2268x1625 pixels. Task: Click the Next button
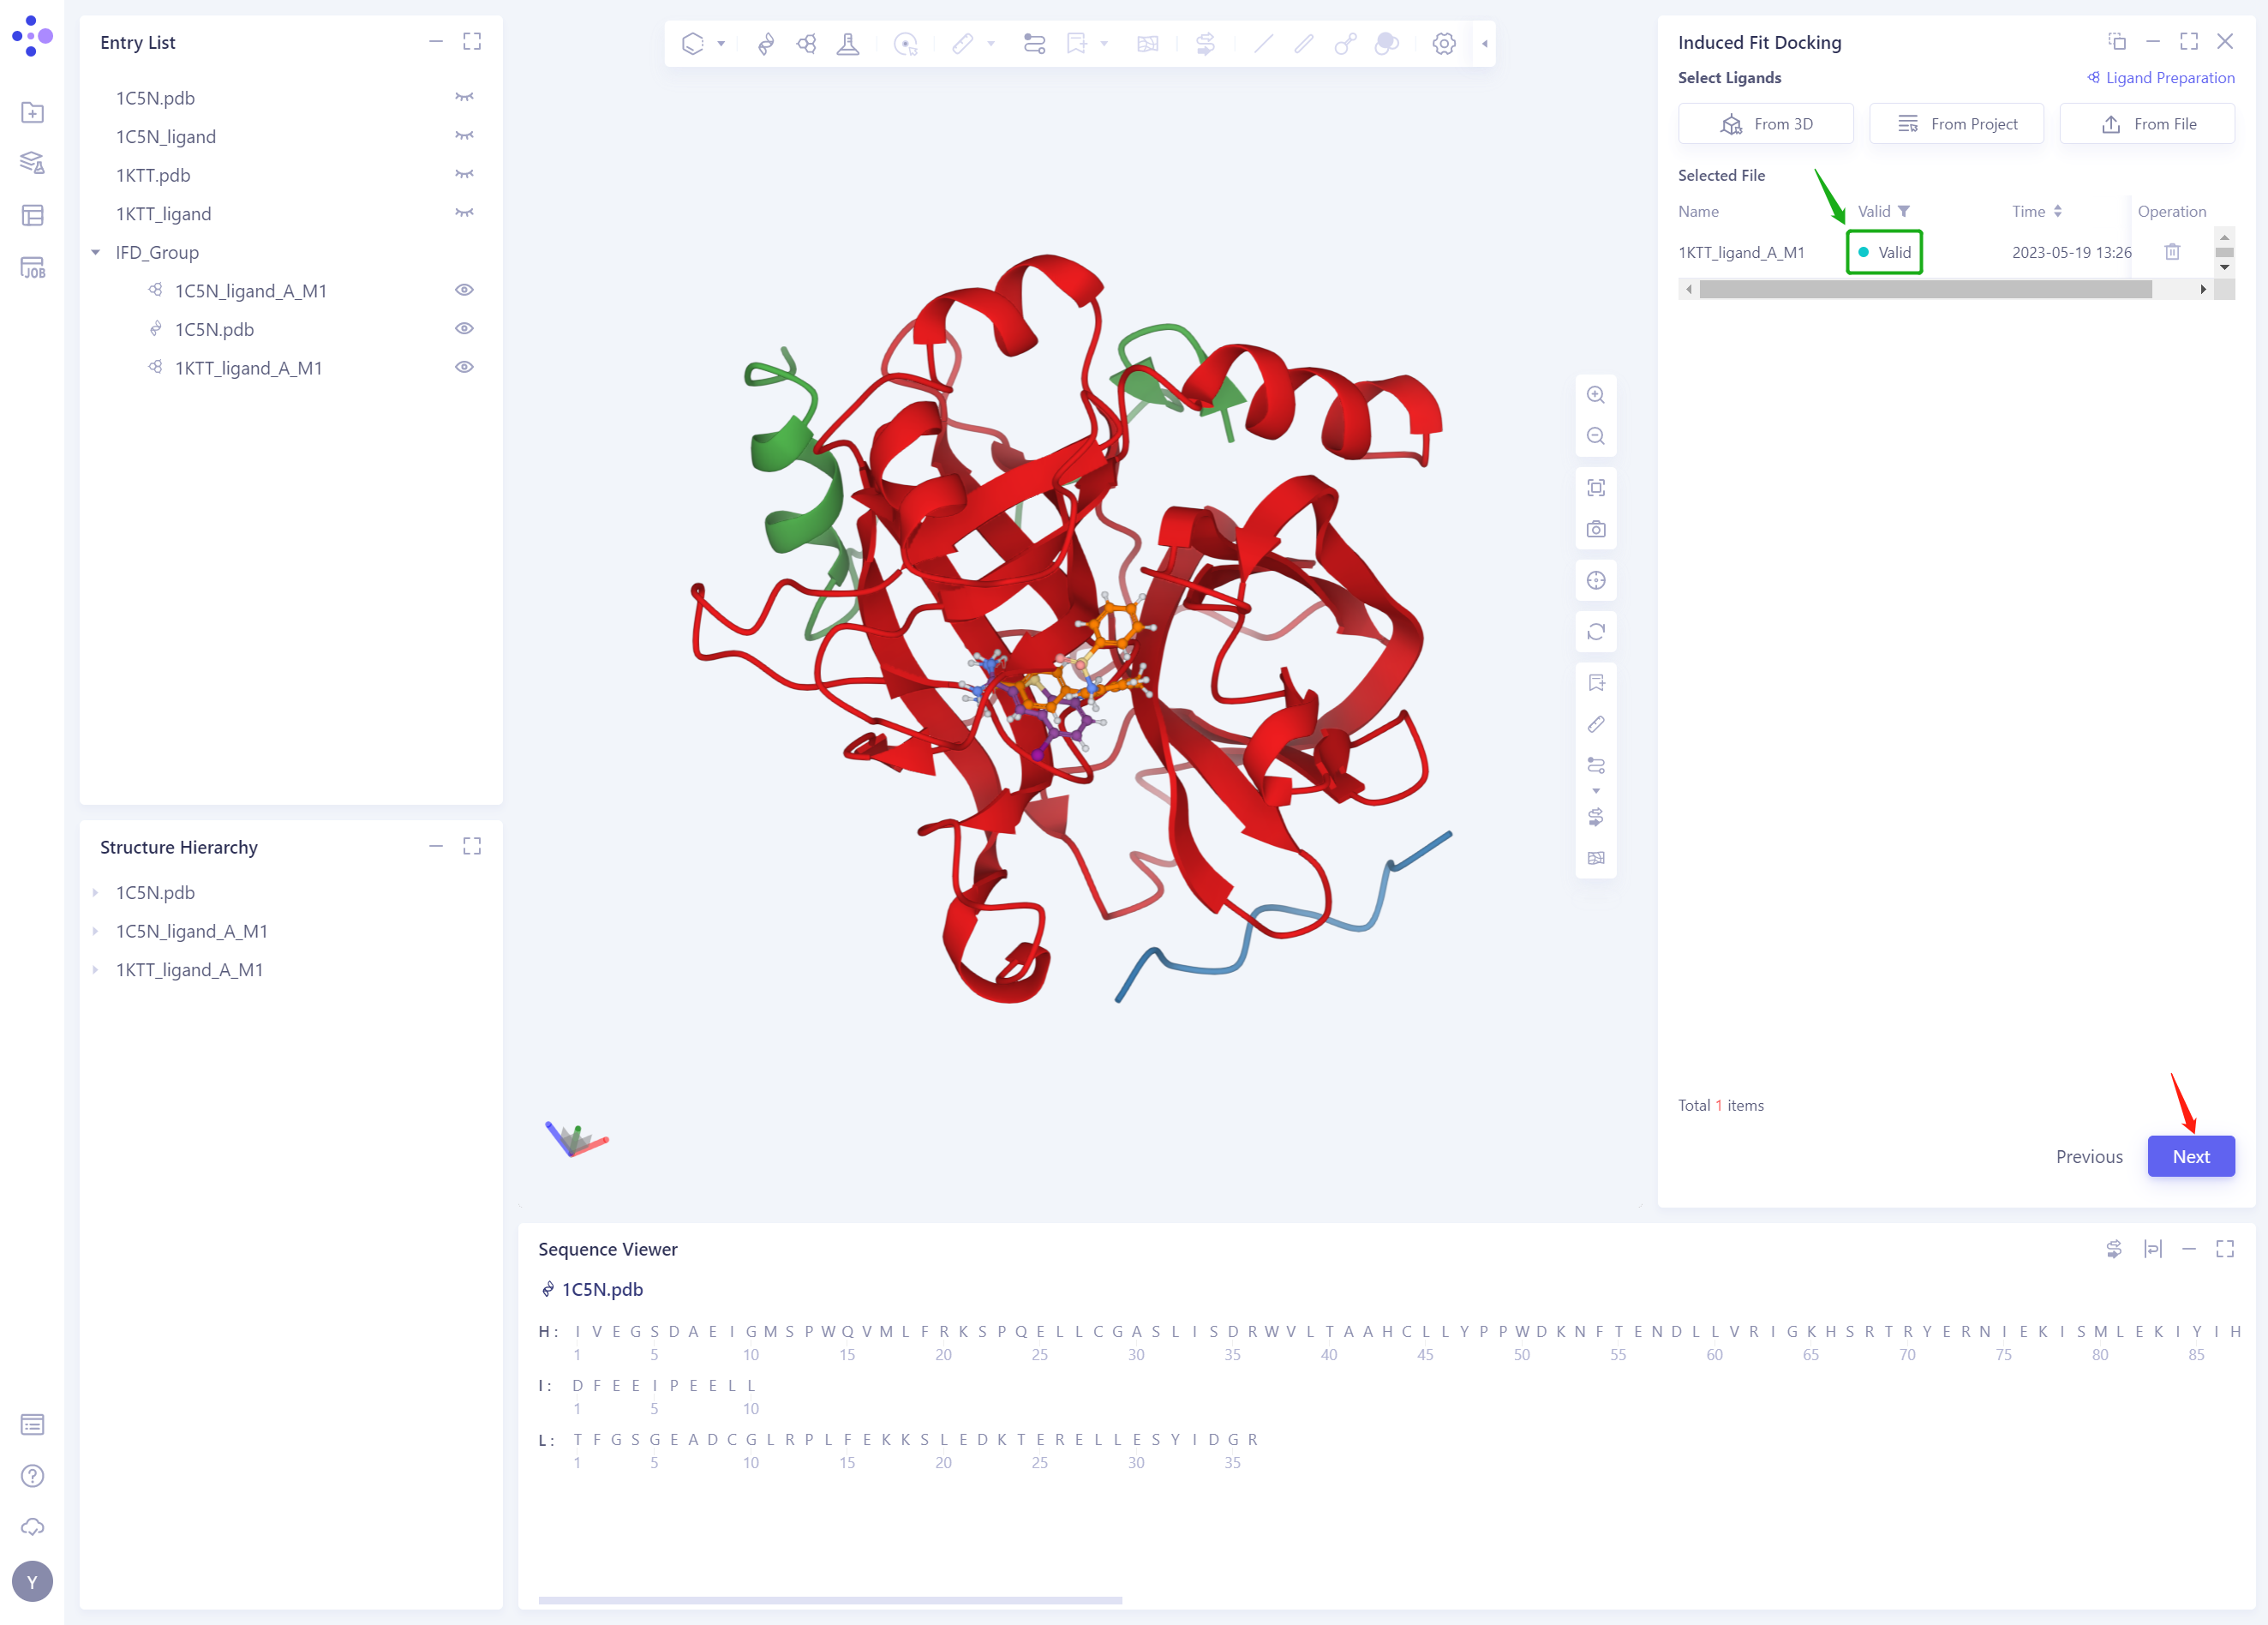pos(2190,1156)
